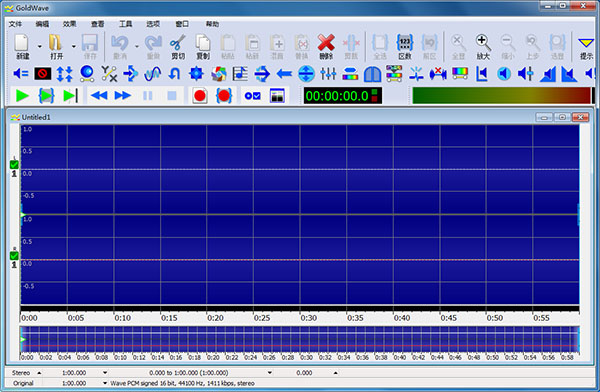Open the 文件 menu
600x392 pixels.
click(x=15, y=24)
